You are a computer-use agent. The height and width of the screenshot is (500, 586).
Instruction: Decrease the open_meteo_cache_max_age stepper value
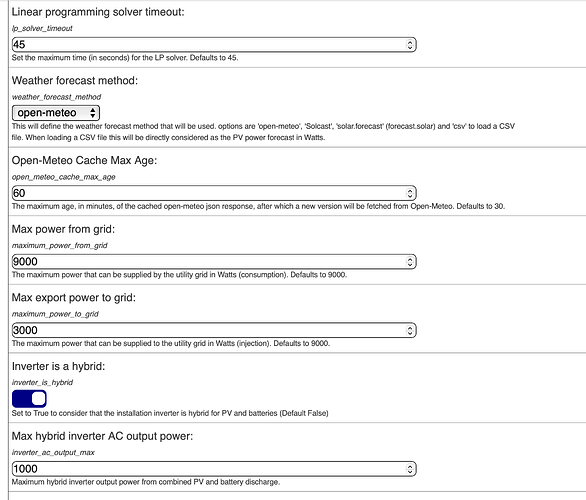[410, 196]
